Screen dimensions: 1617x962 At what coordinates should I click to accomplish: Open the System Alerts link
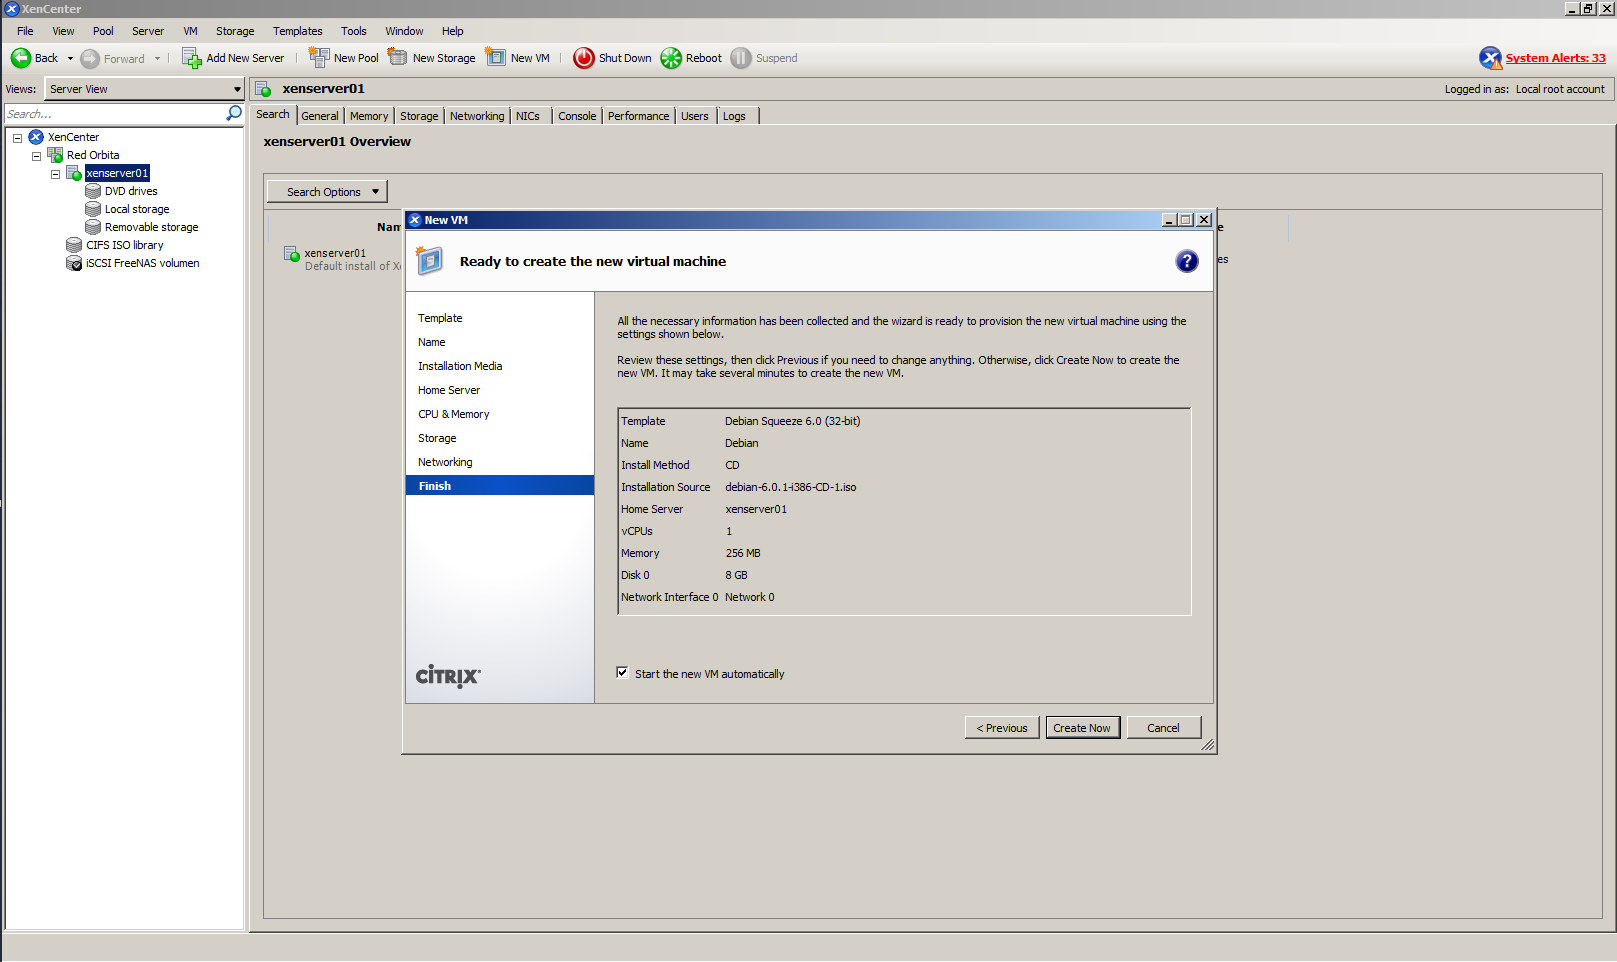[x=1555, y=58]
